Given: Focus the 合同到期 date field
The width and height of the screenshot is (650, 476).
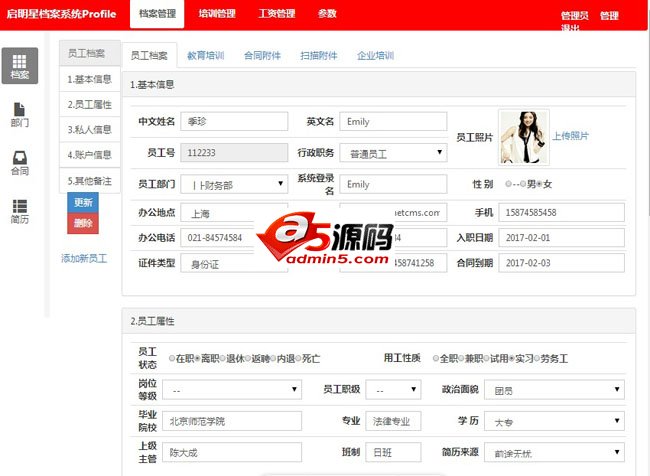Looking at the screenshot, I should [x=561, y=263].
